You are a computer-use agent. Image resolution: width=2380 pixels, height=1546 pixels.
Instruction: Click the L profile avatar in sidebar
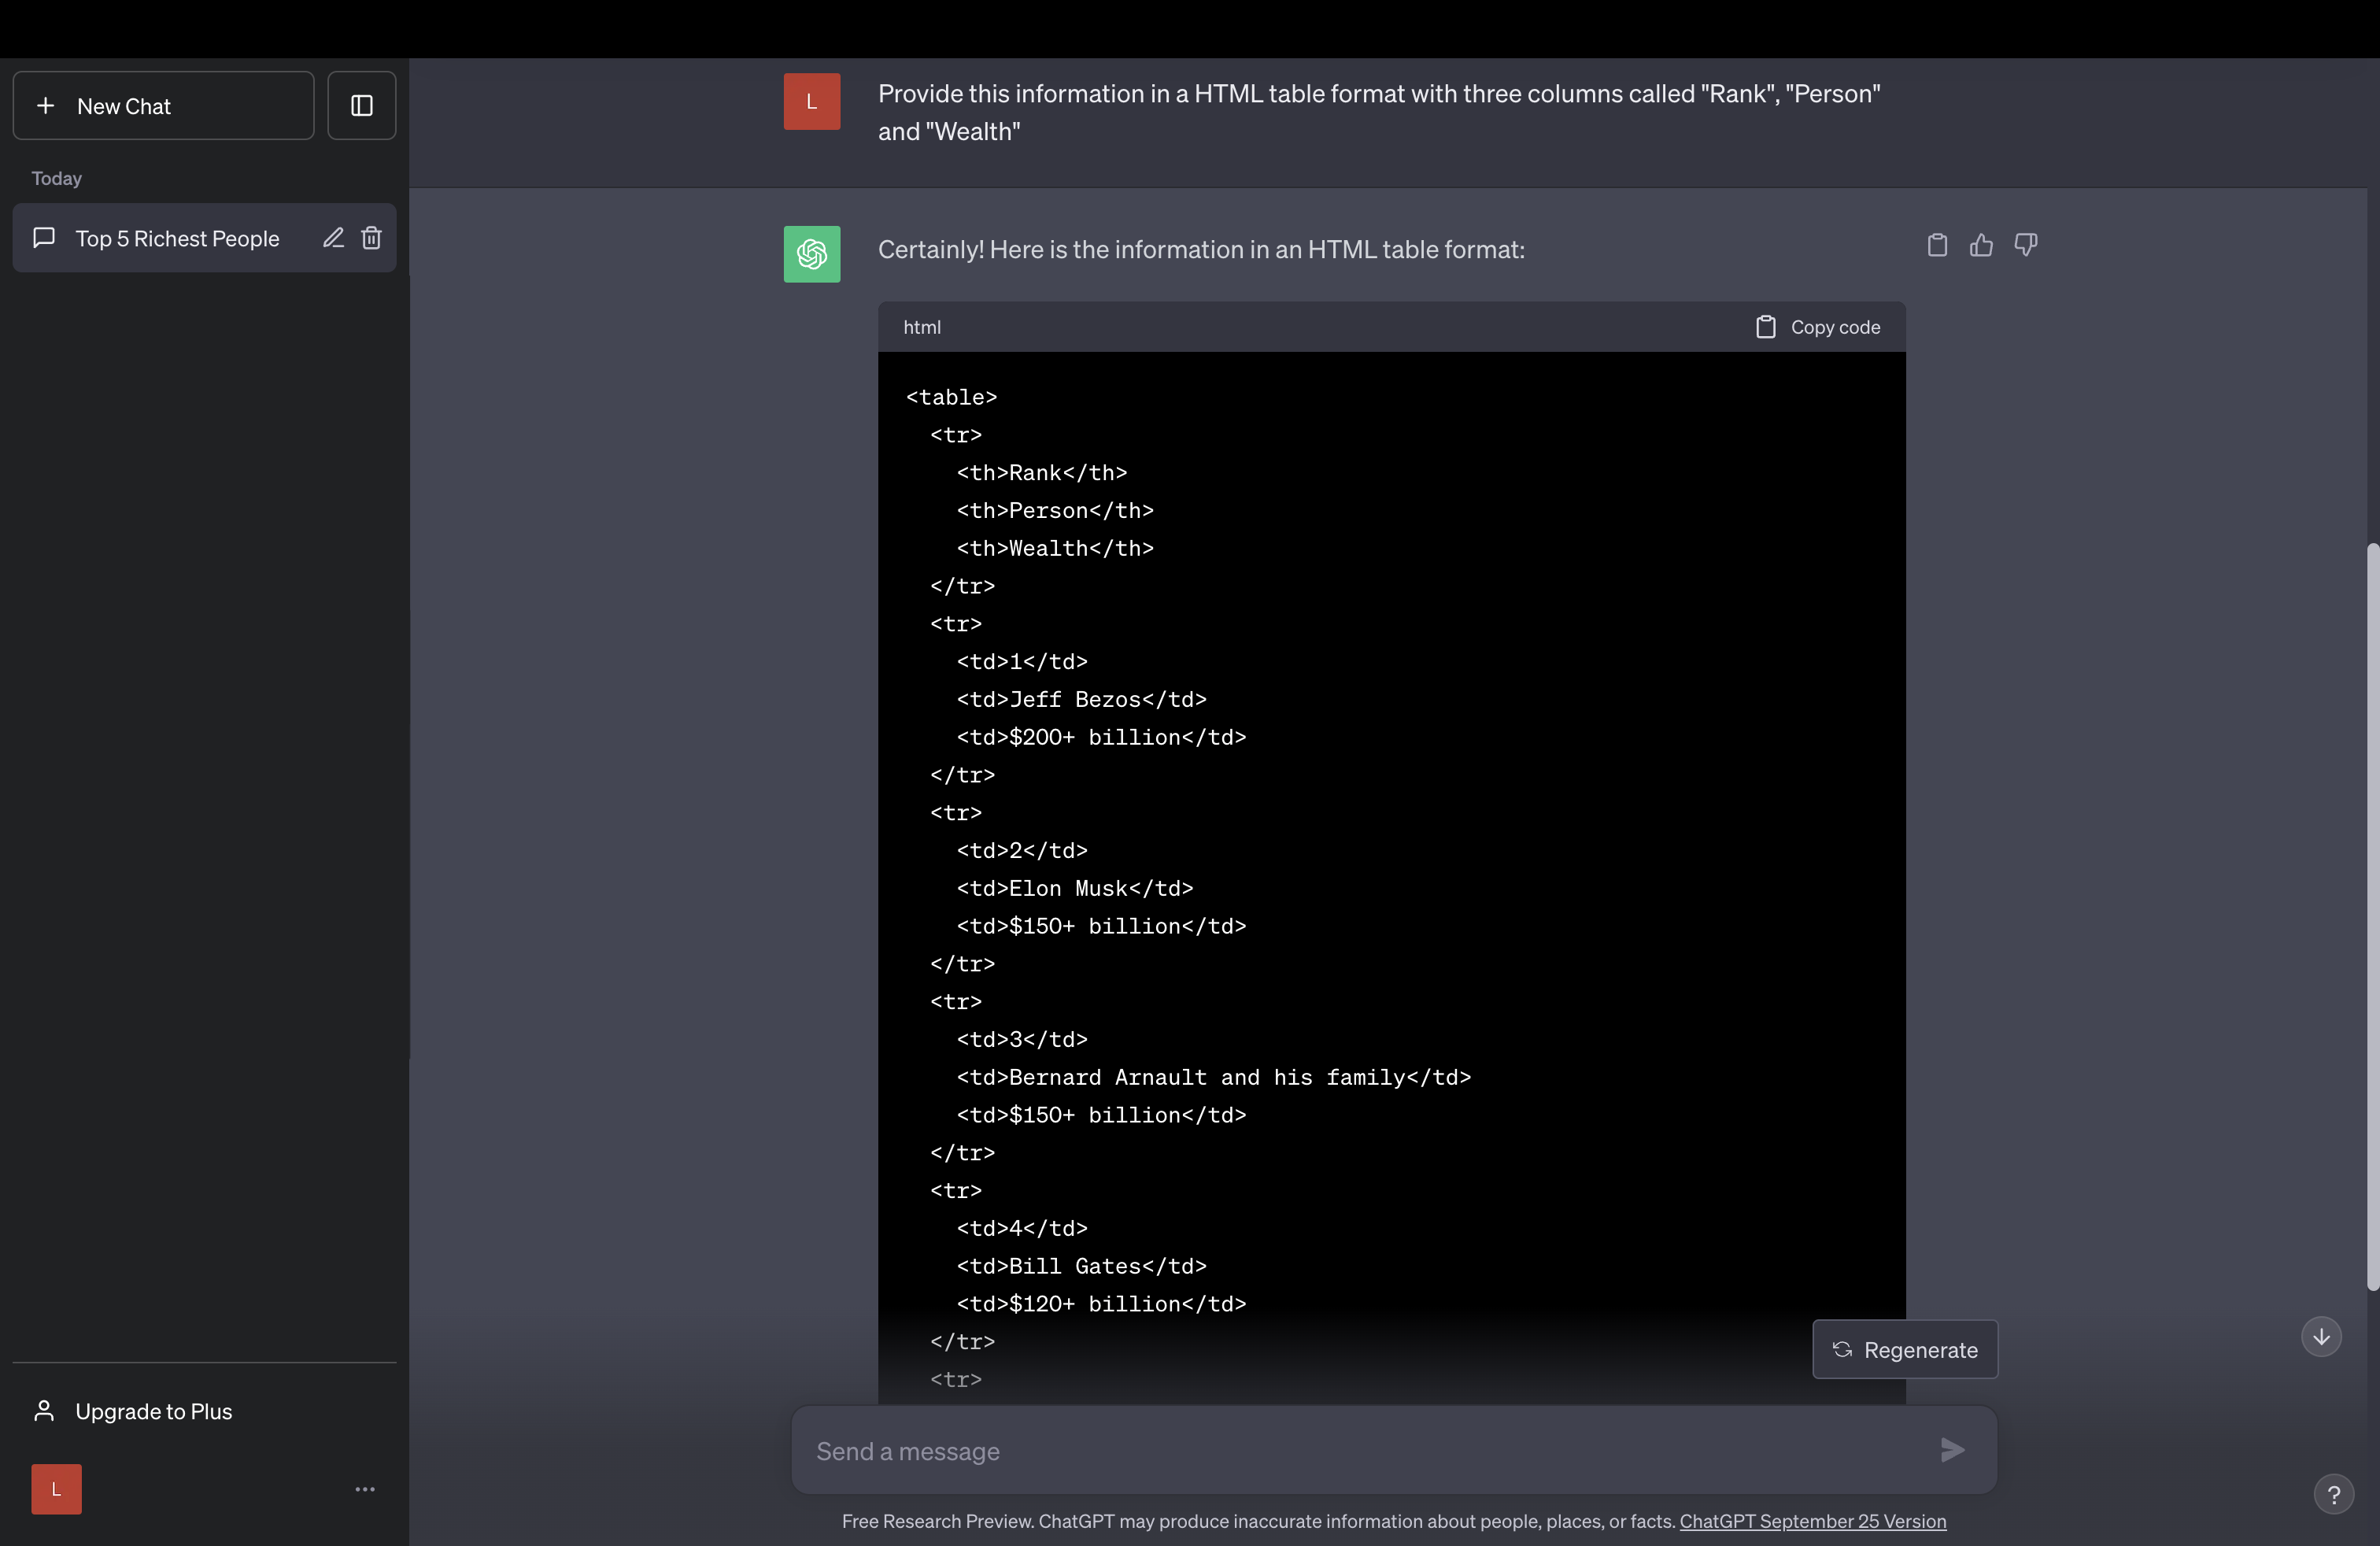tap(56, 1490)
